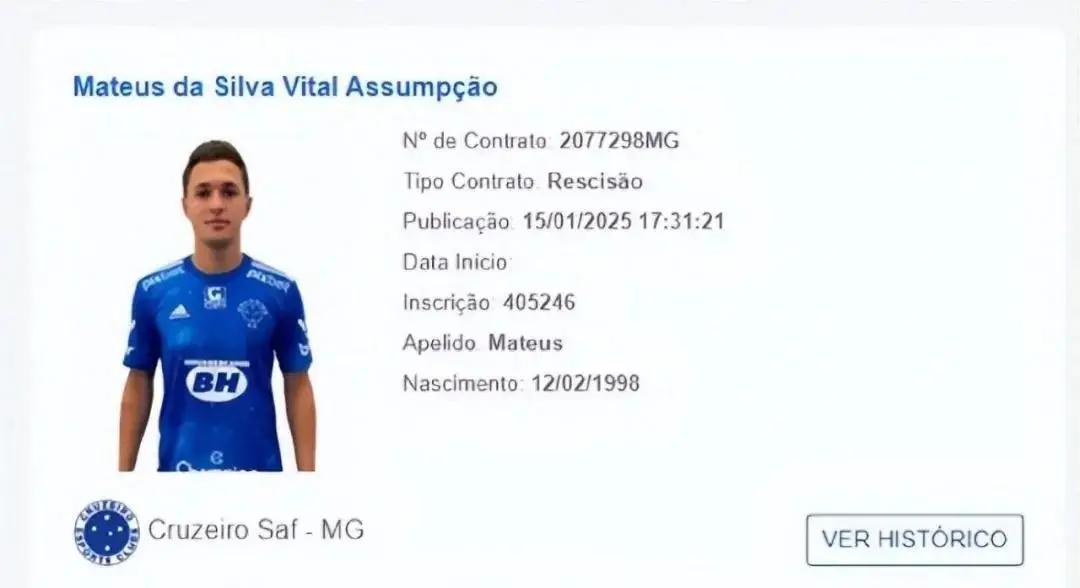
Task: Select contract number 2077298MG
Action: 619,140
